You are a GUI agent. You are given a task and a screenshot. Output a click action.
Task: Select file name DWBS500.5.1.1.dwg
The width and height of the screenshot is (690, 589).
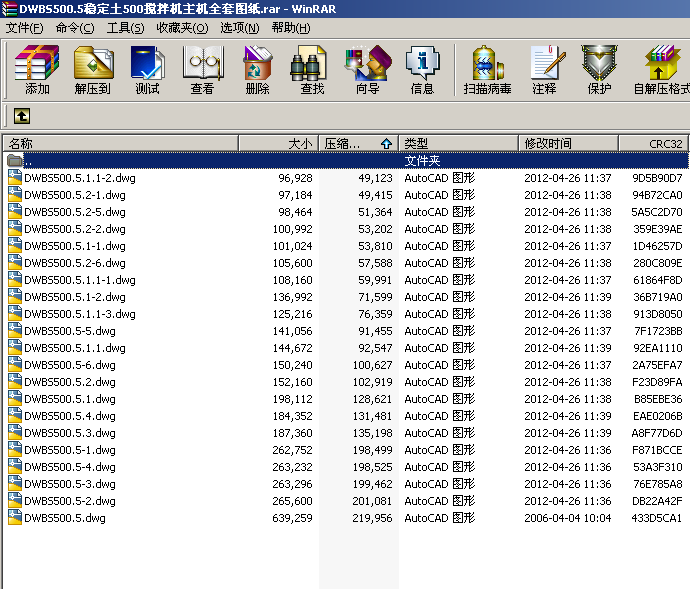(75, 348)
